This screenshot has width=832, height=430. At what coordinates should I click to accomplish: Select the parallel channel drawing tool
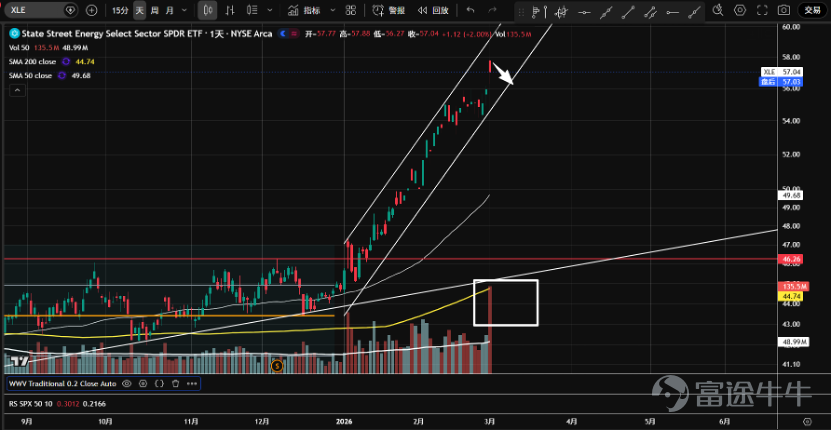point(651,12)
